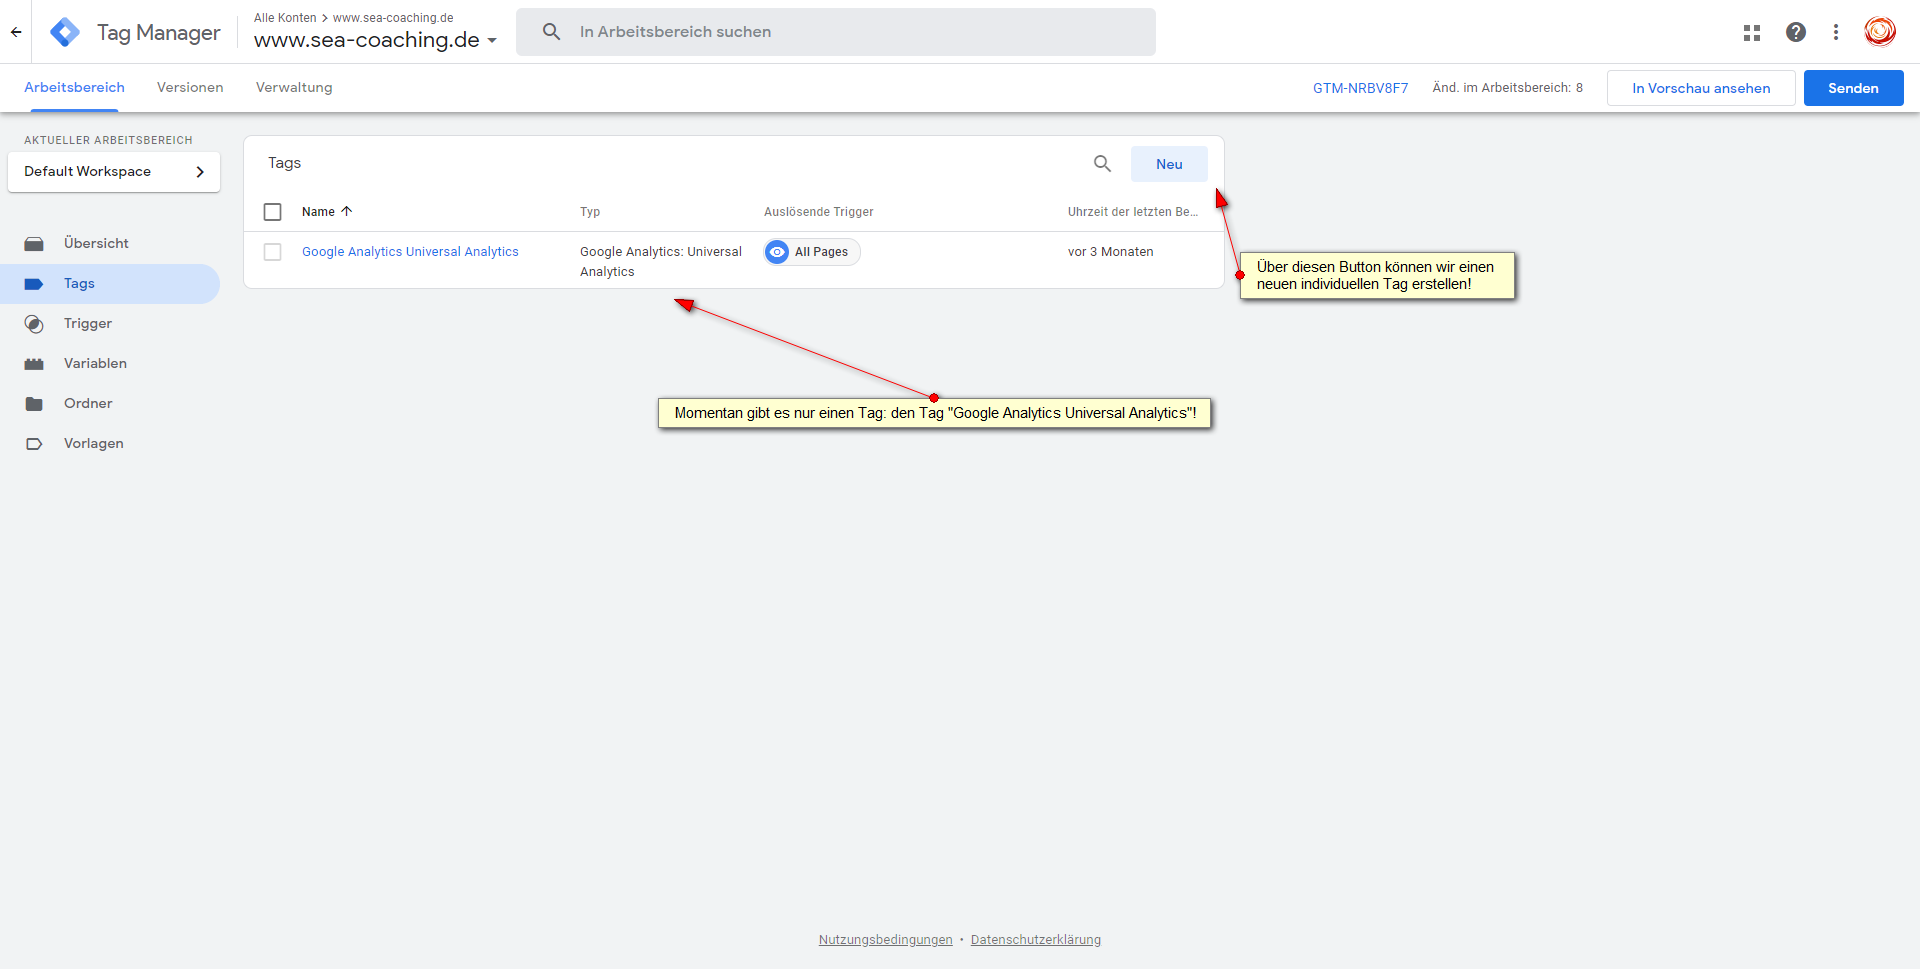Click the Übersicht sidebar icon
The image size is (1920, 969).
coord(34,244)
